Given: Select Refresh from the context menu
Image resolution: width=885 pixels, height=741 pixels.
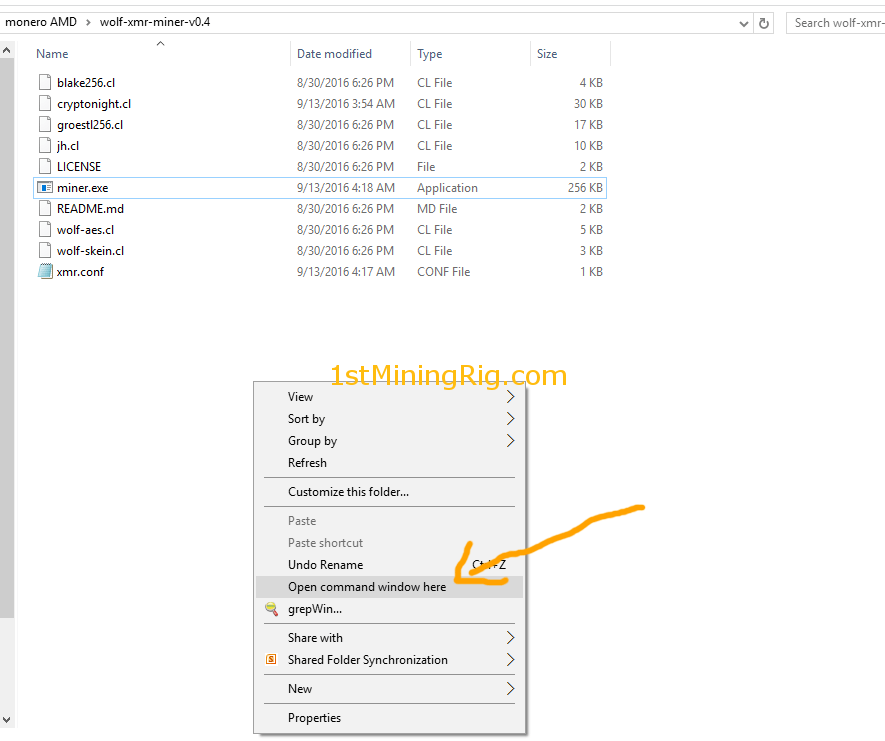Looking at the screenshot, I should click(x=389, y=463).
